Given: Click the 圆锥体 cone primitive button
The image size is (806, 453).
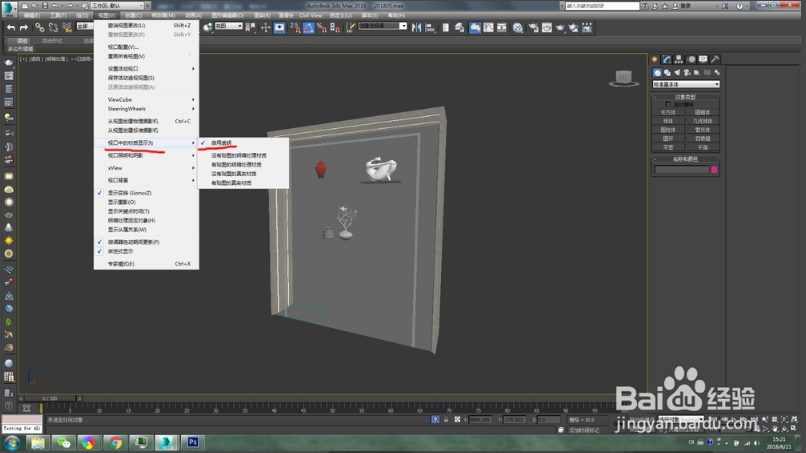Looking at the screenshot, I should click(x=702, y=112).
